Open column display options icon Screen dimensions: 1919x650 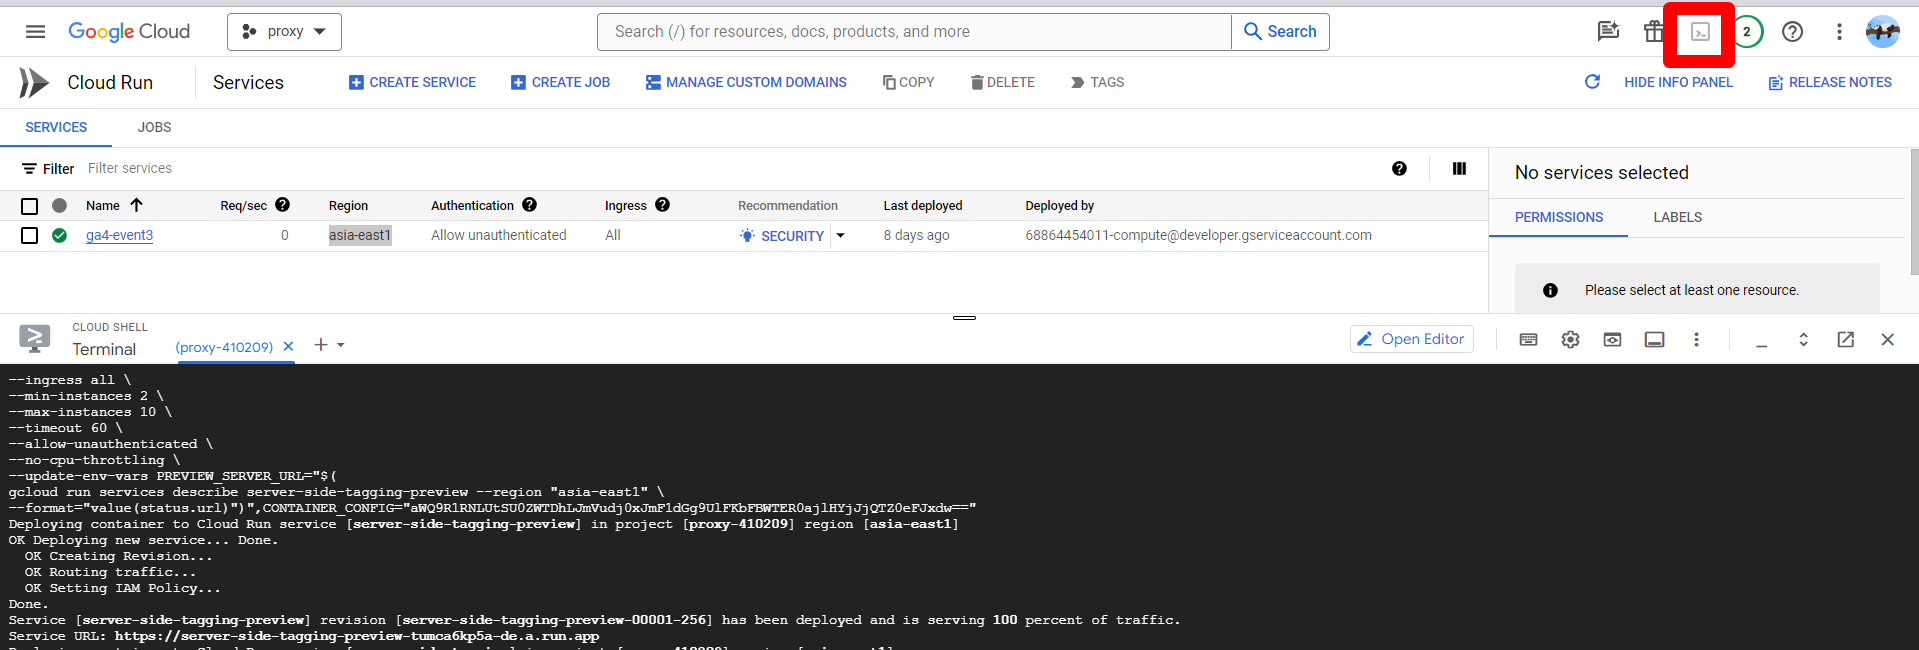(x=1459, y=168)
